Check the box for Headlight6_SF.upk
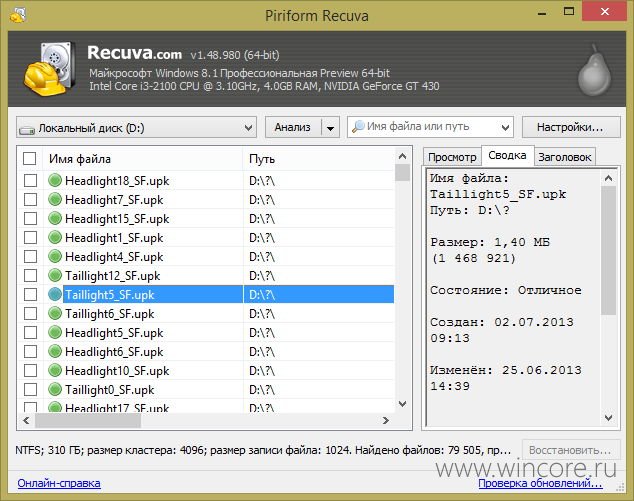The width and height of the screenshot is (634, 501). (x=30, y=351)
